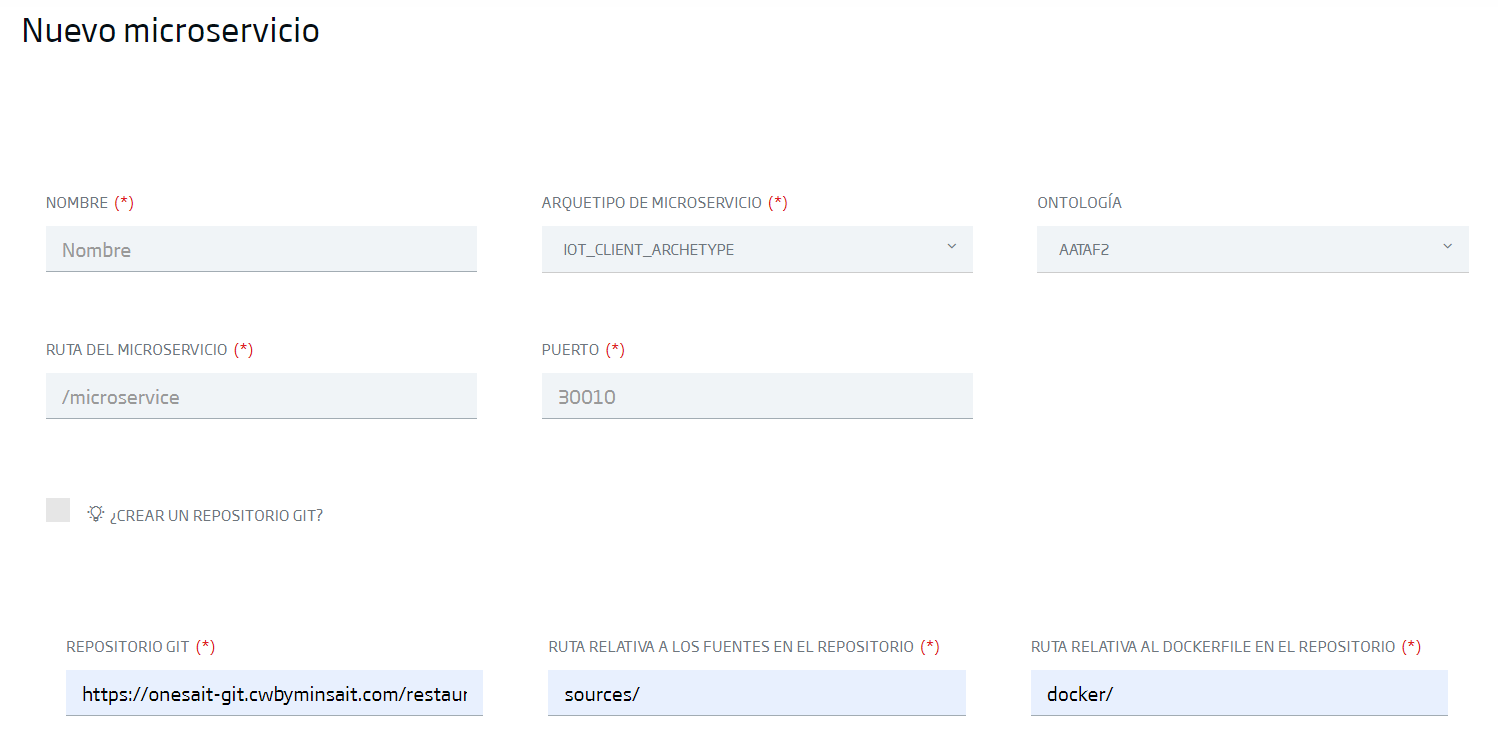Click the docker/ Dockerfile path field
Viewport: 1498px width, 751px height.
(1239, 692)
